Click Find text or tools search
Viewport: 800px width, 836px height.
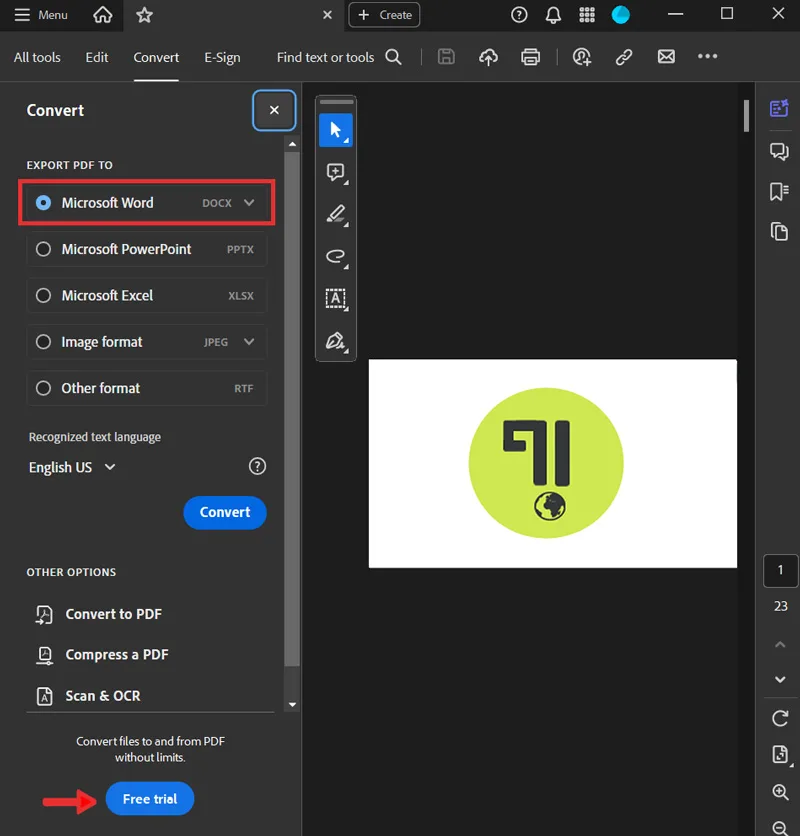coord(339,57)
